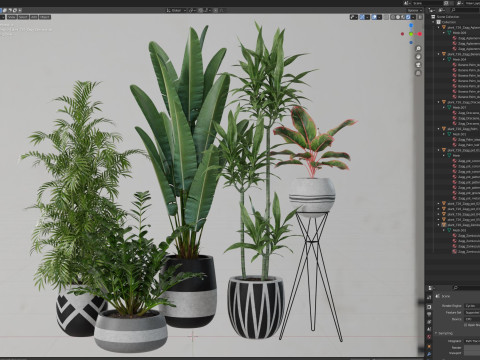Open the snapping options dropdown

208,10
